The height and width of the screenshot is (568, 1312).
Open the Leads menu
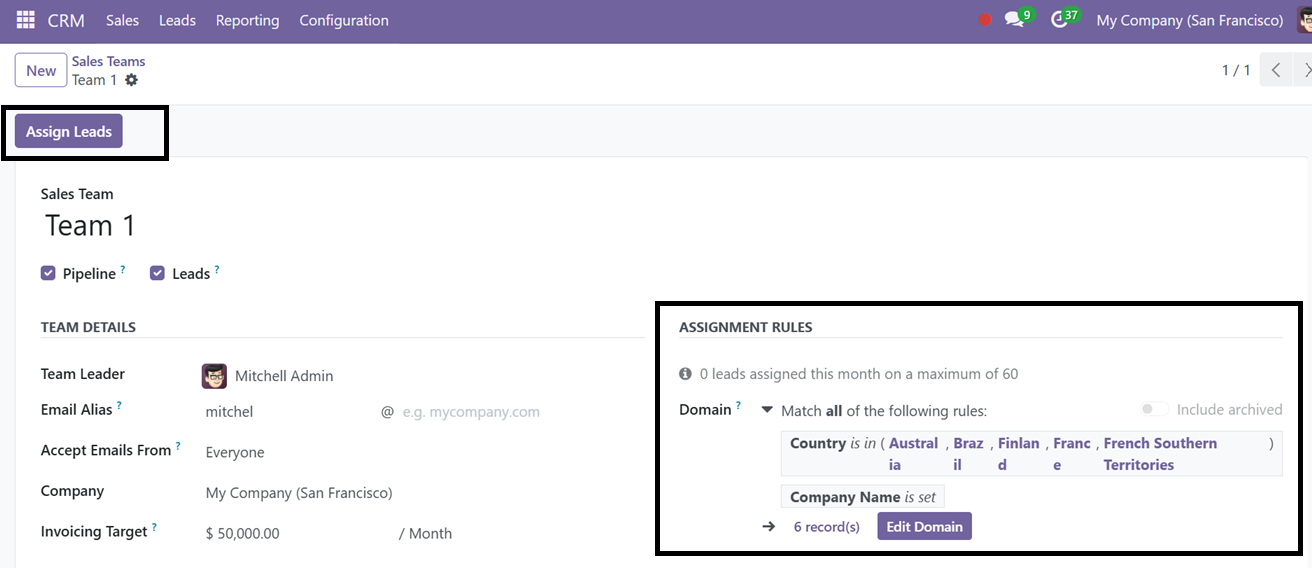tap(177, 20)
